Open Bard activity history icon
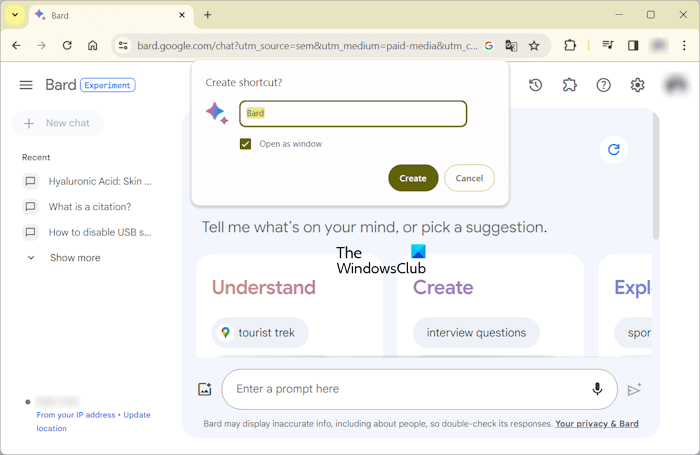700x455 pixels. coord(536,85)
